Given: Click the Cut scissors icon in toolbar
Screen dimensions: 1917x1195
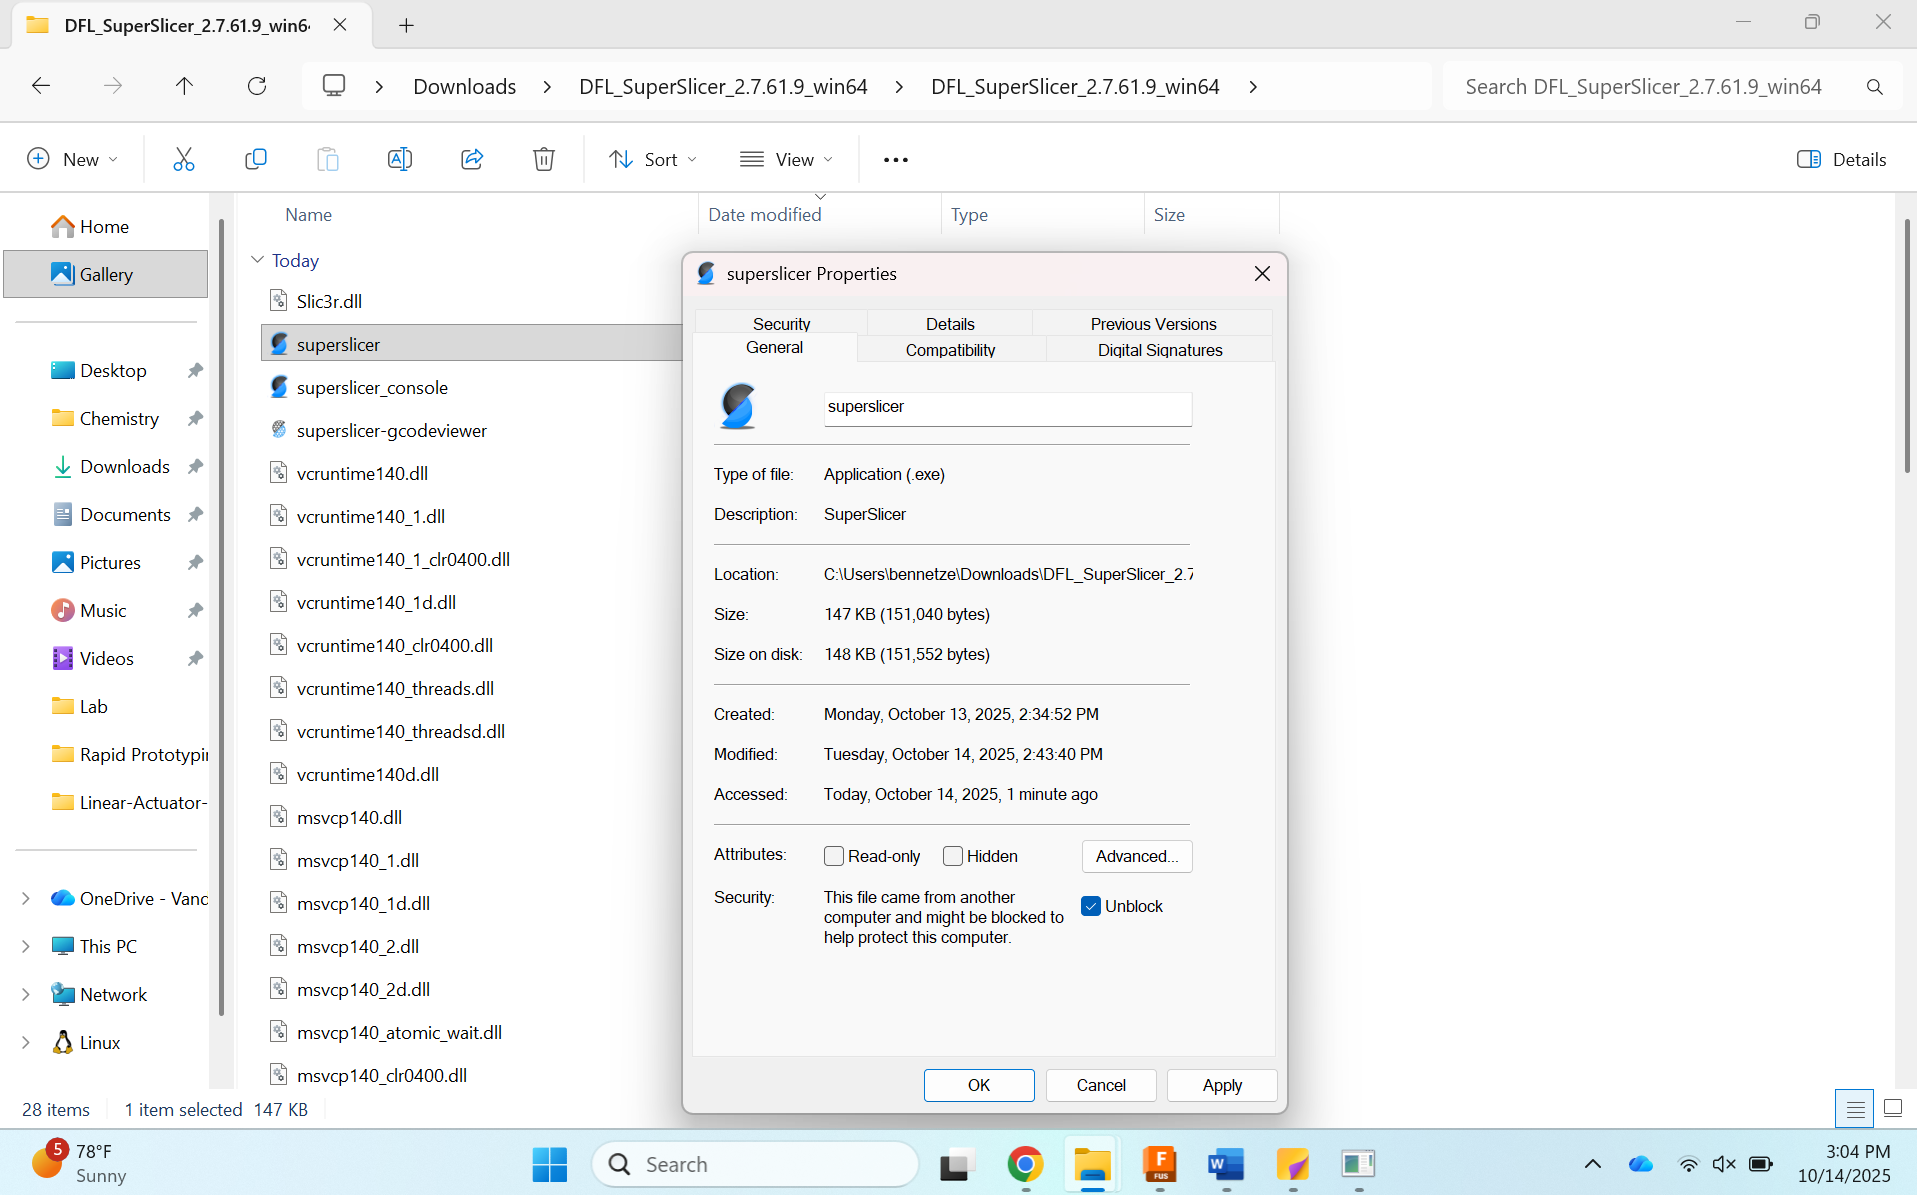Looking at the screenshot, I should (183, 159).
